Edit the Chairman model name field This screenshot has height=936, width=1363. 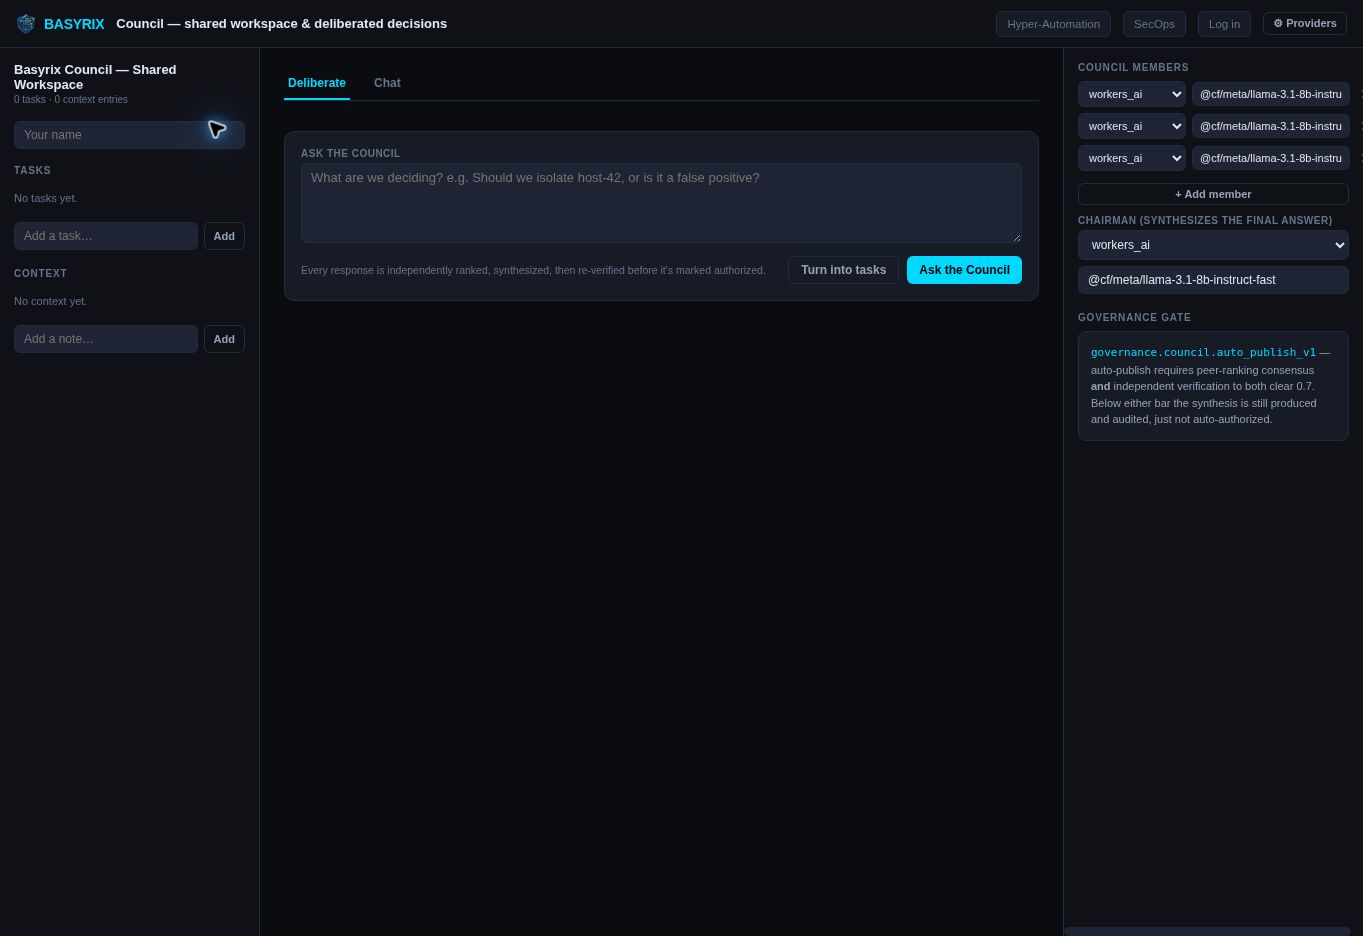pos(1213,280)
